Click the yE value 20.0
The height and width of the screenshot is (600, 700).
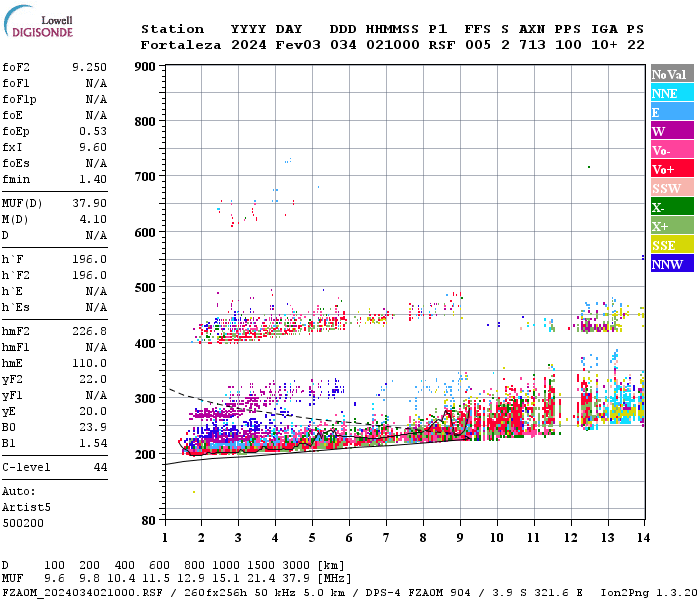pos(93,412)
